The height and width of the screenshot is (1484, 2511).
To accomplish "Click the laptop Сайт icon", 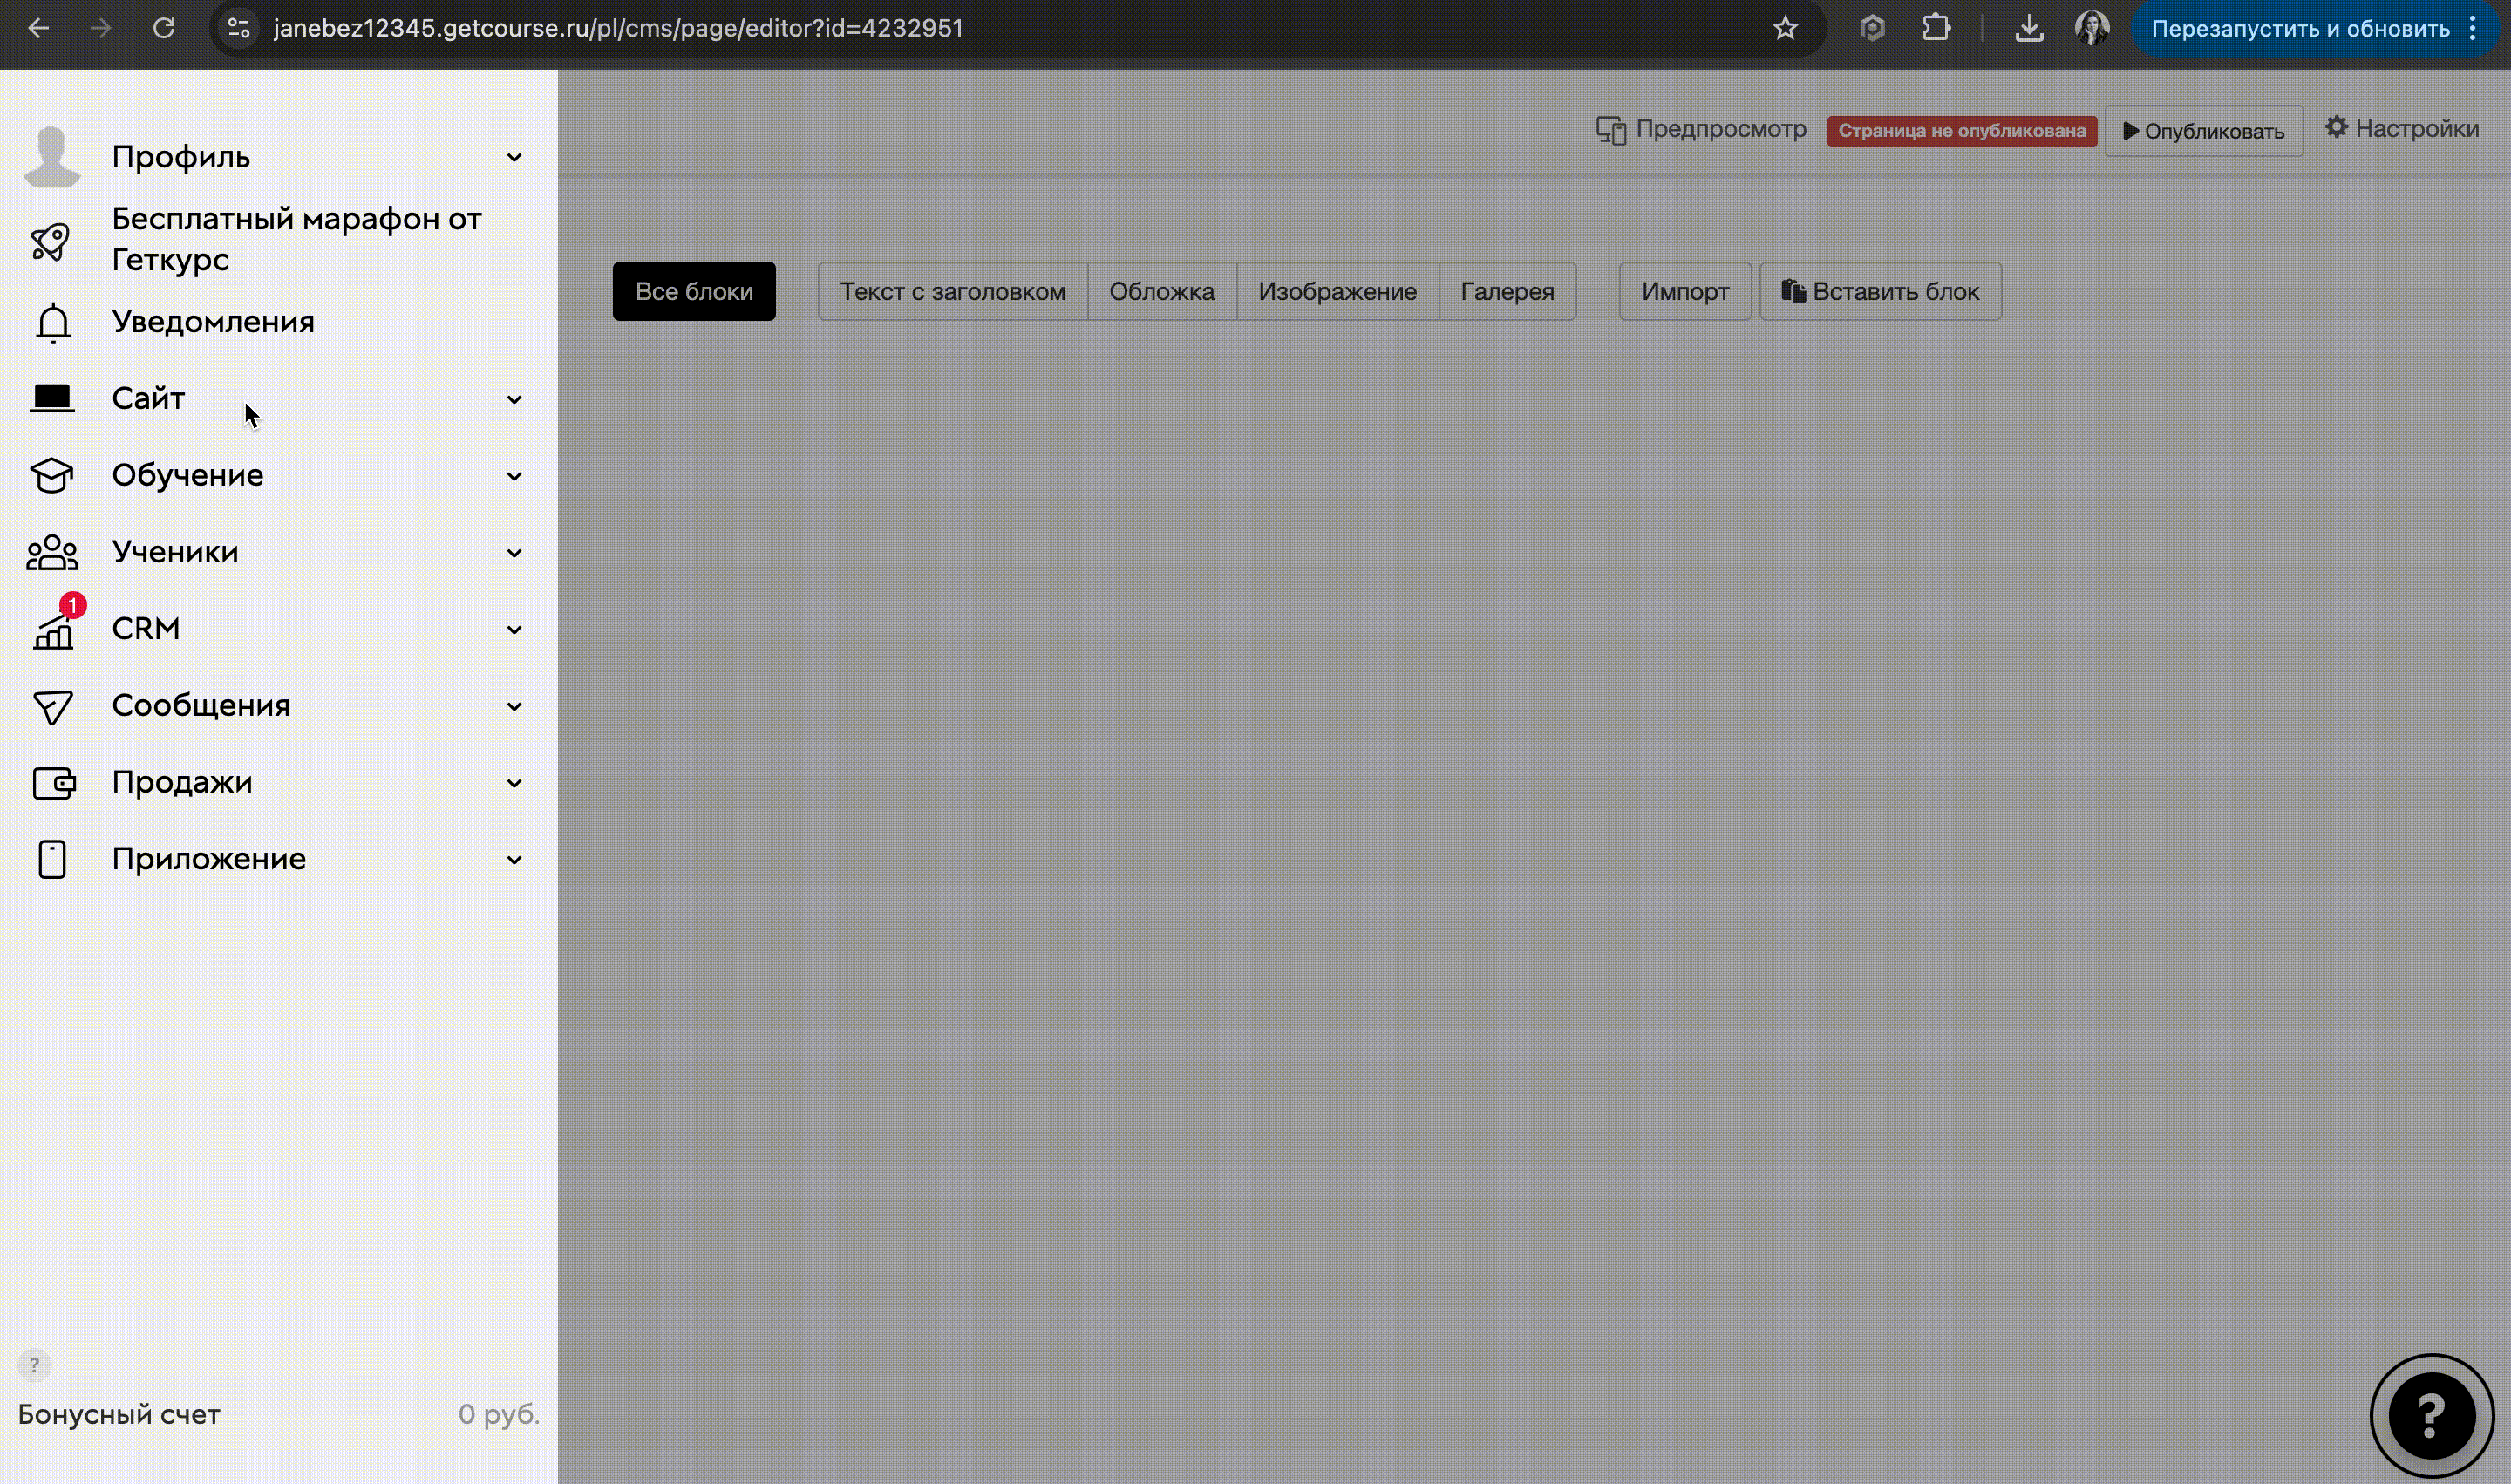I will click(x=52, y=399).
